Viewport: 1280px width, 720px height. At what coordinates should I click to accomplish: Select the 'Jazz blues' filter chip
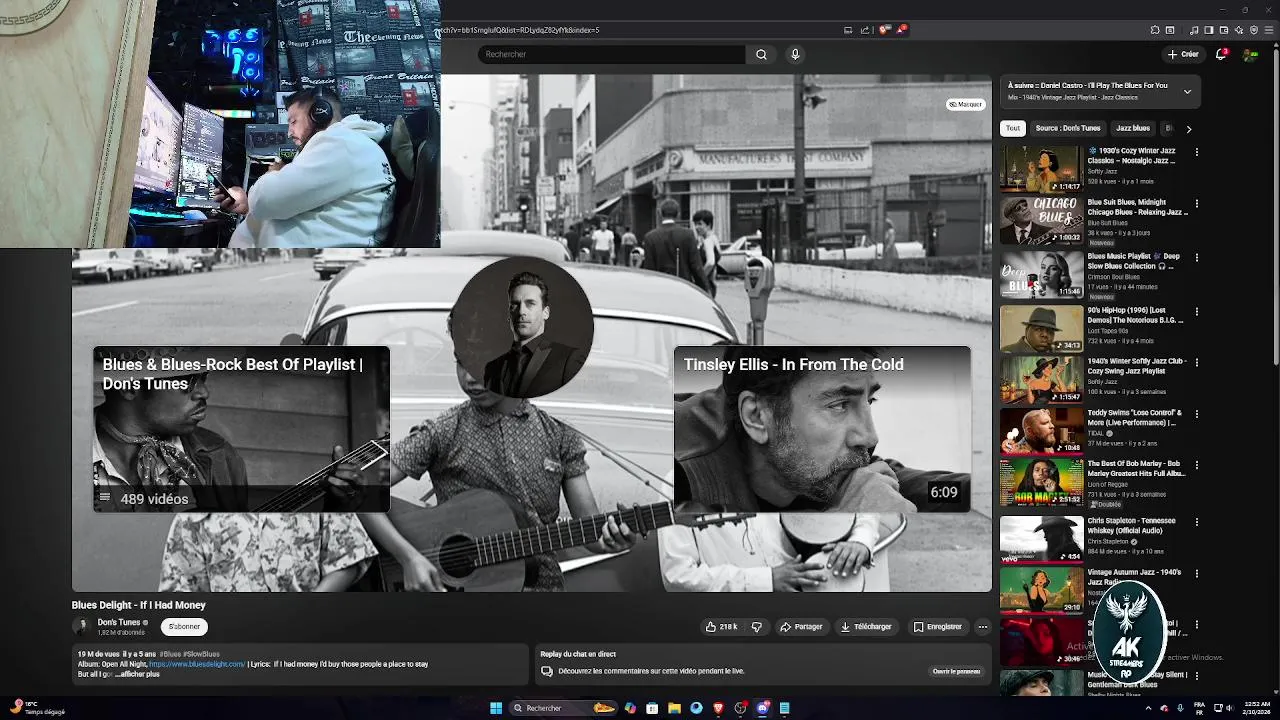1133,128
